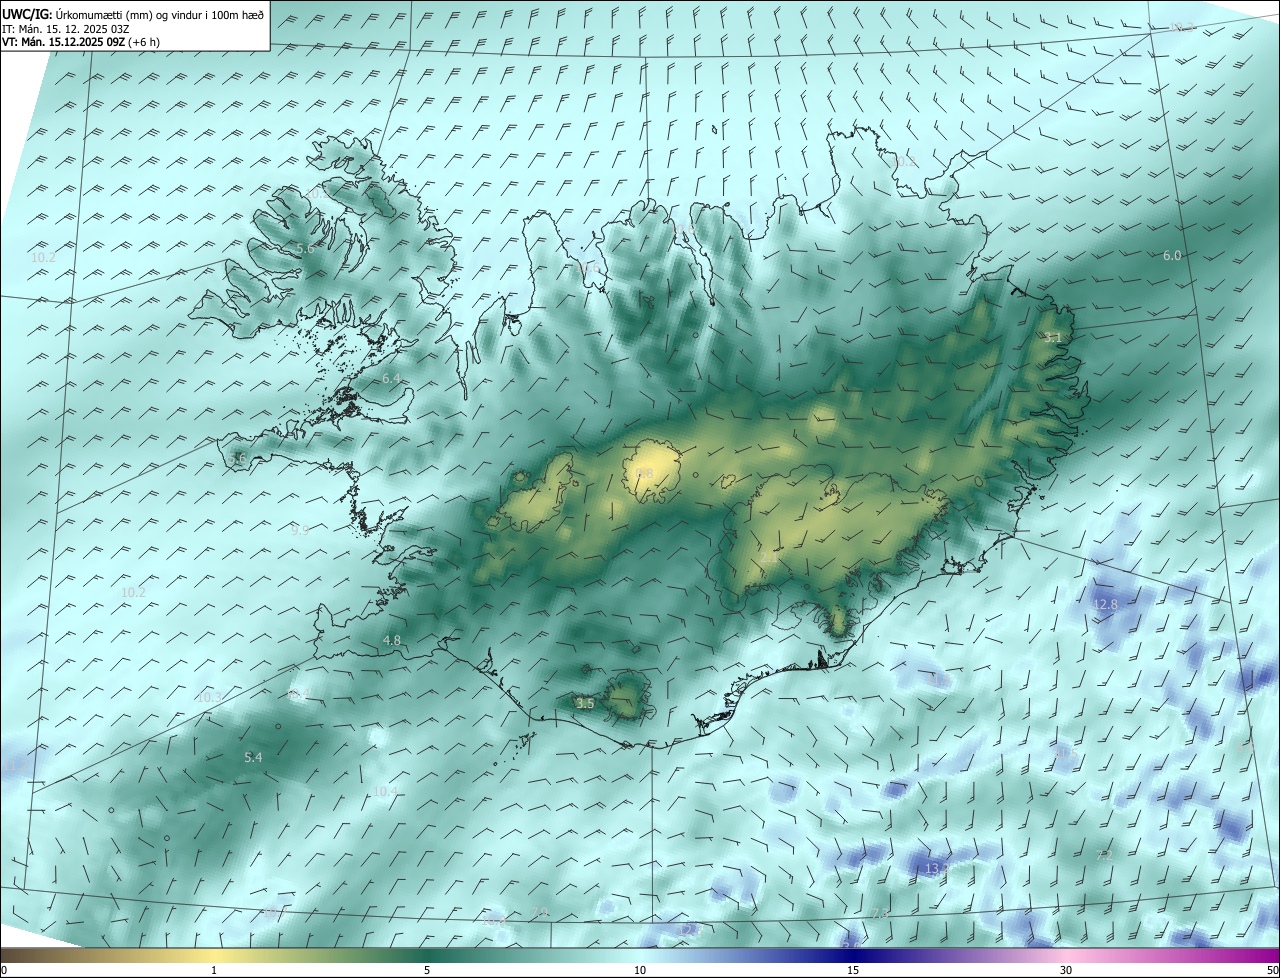This screenshot has width=1280, height=978.
Task: Click the Mýrdalsjökull glacier outline near the south coast
Action: (x=628, y=696)
